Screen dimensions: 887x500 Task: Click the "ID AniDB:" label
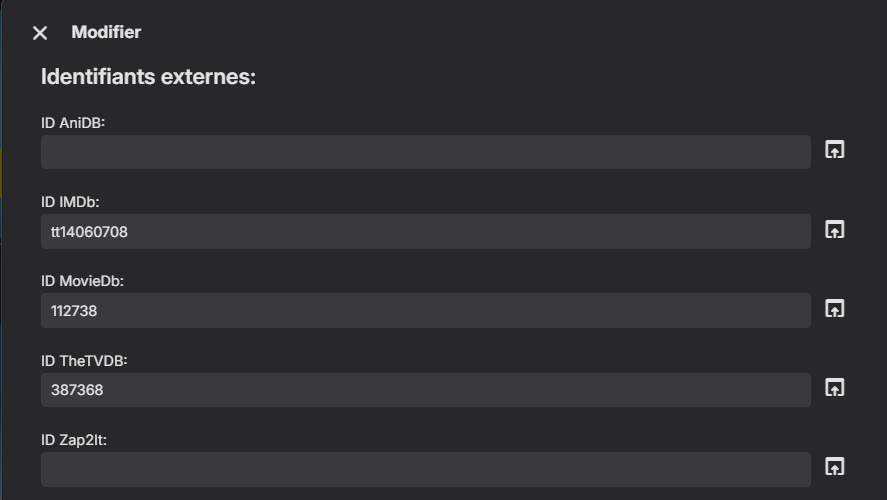coord(73,123)
